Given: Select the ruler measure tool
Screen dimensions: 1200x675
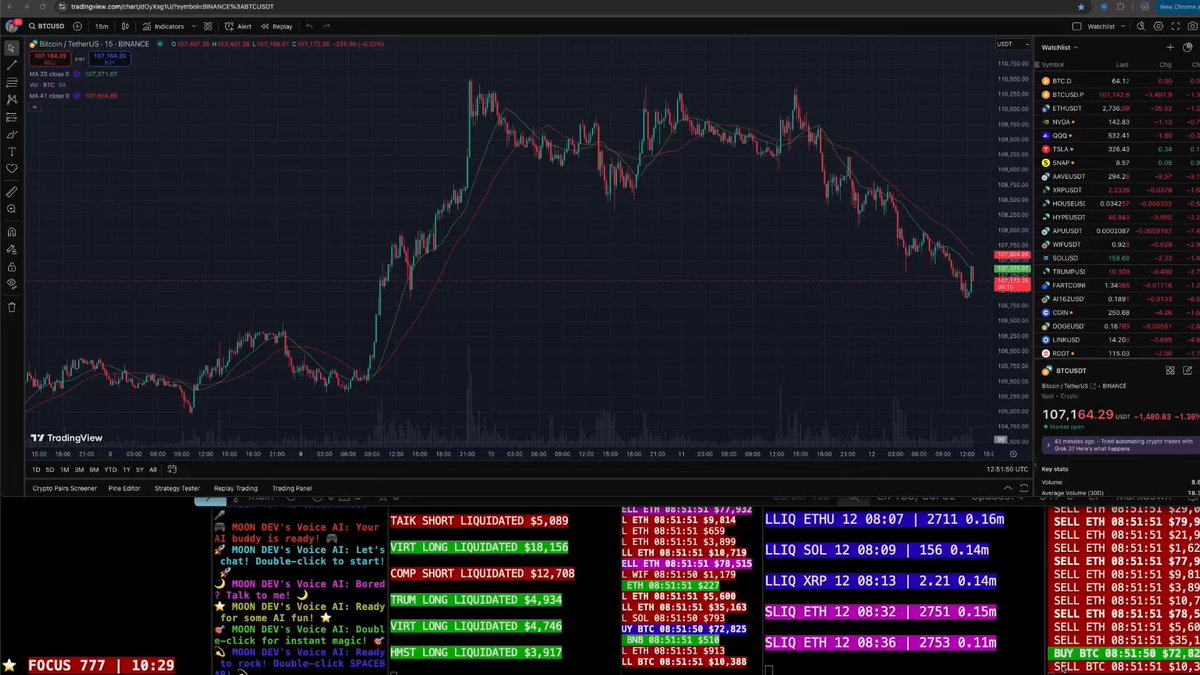Looking at the screenshot, I should pyautogui.click(x=12, y=191).
